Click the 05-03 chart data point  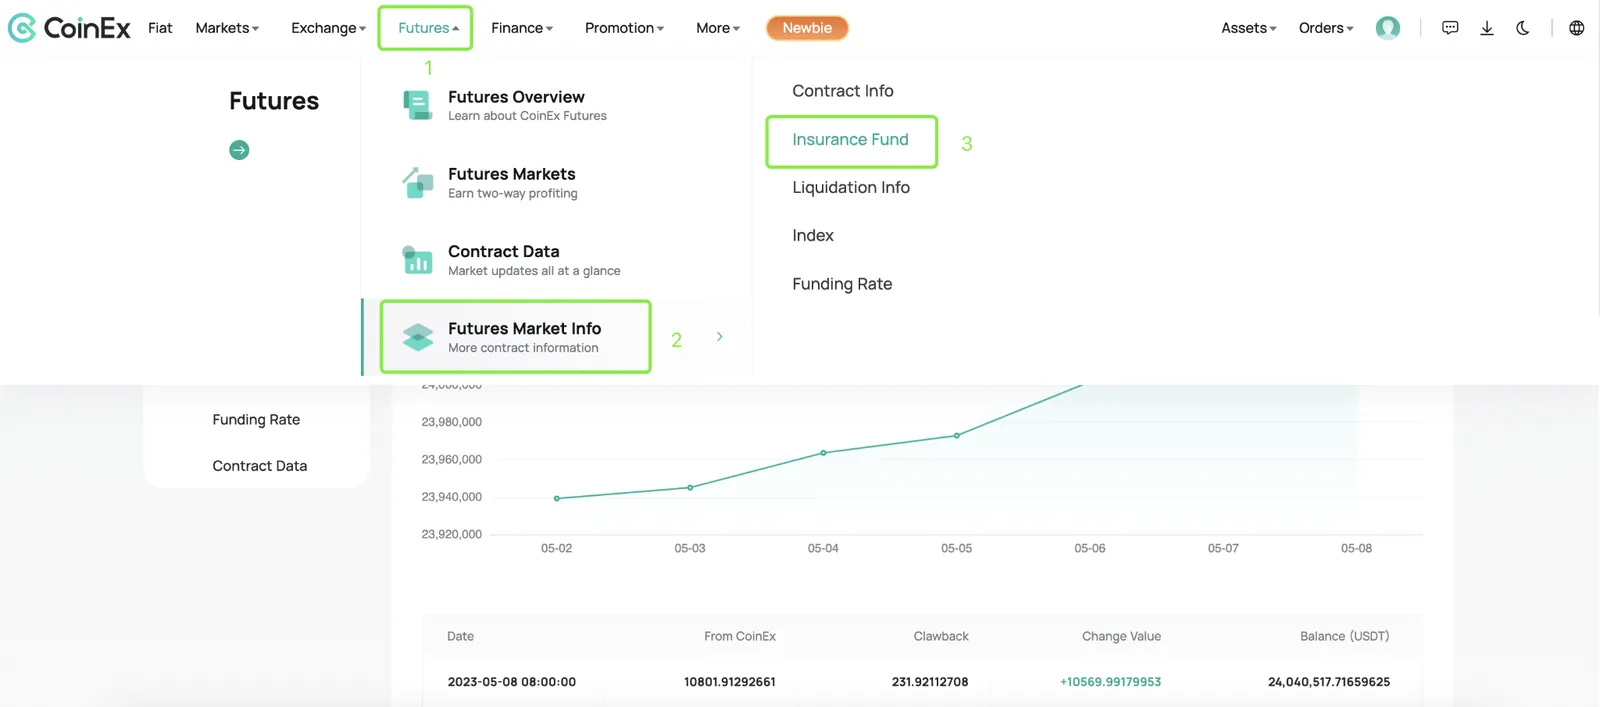690,487
